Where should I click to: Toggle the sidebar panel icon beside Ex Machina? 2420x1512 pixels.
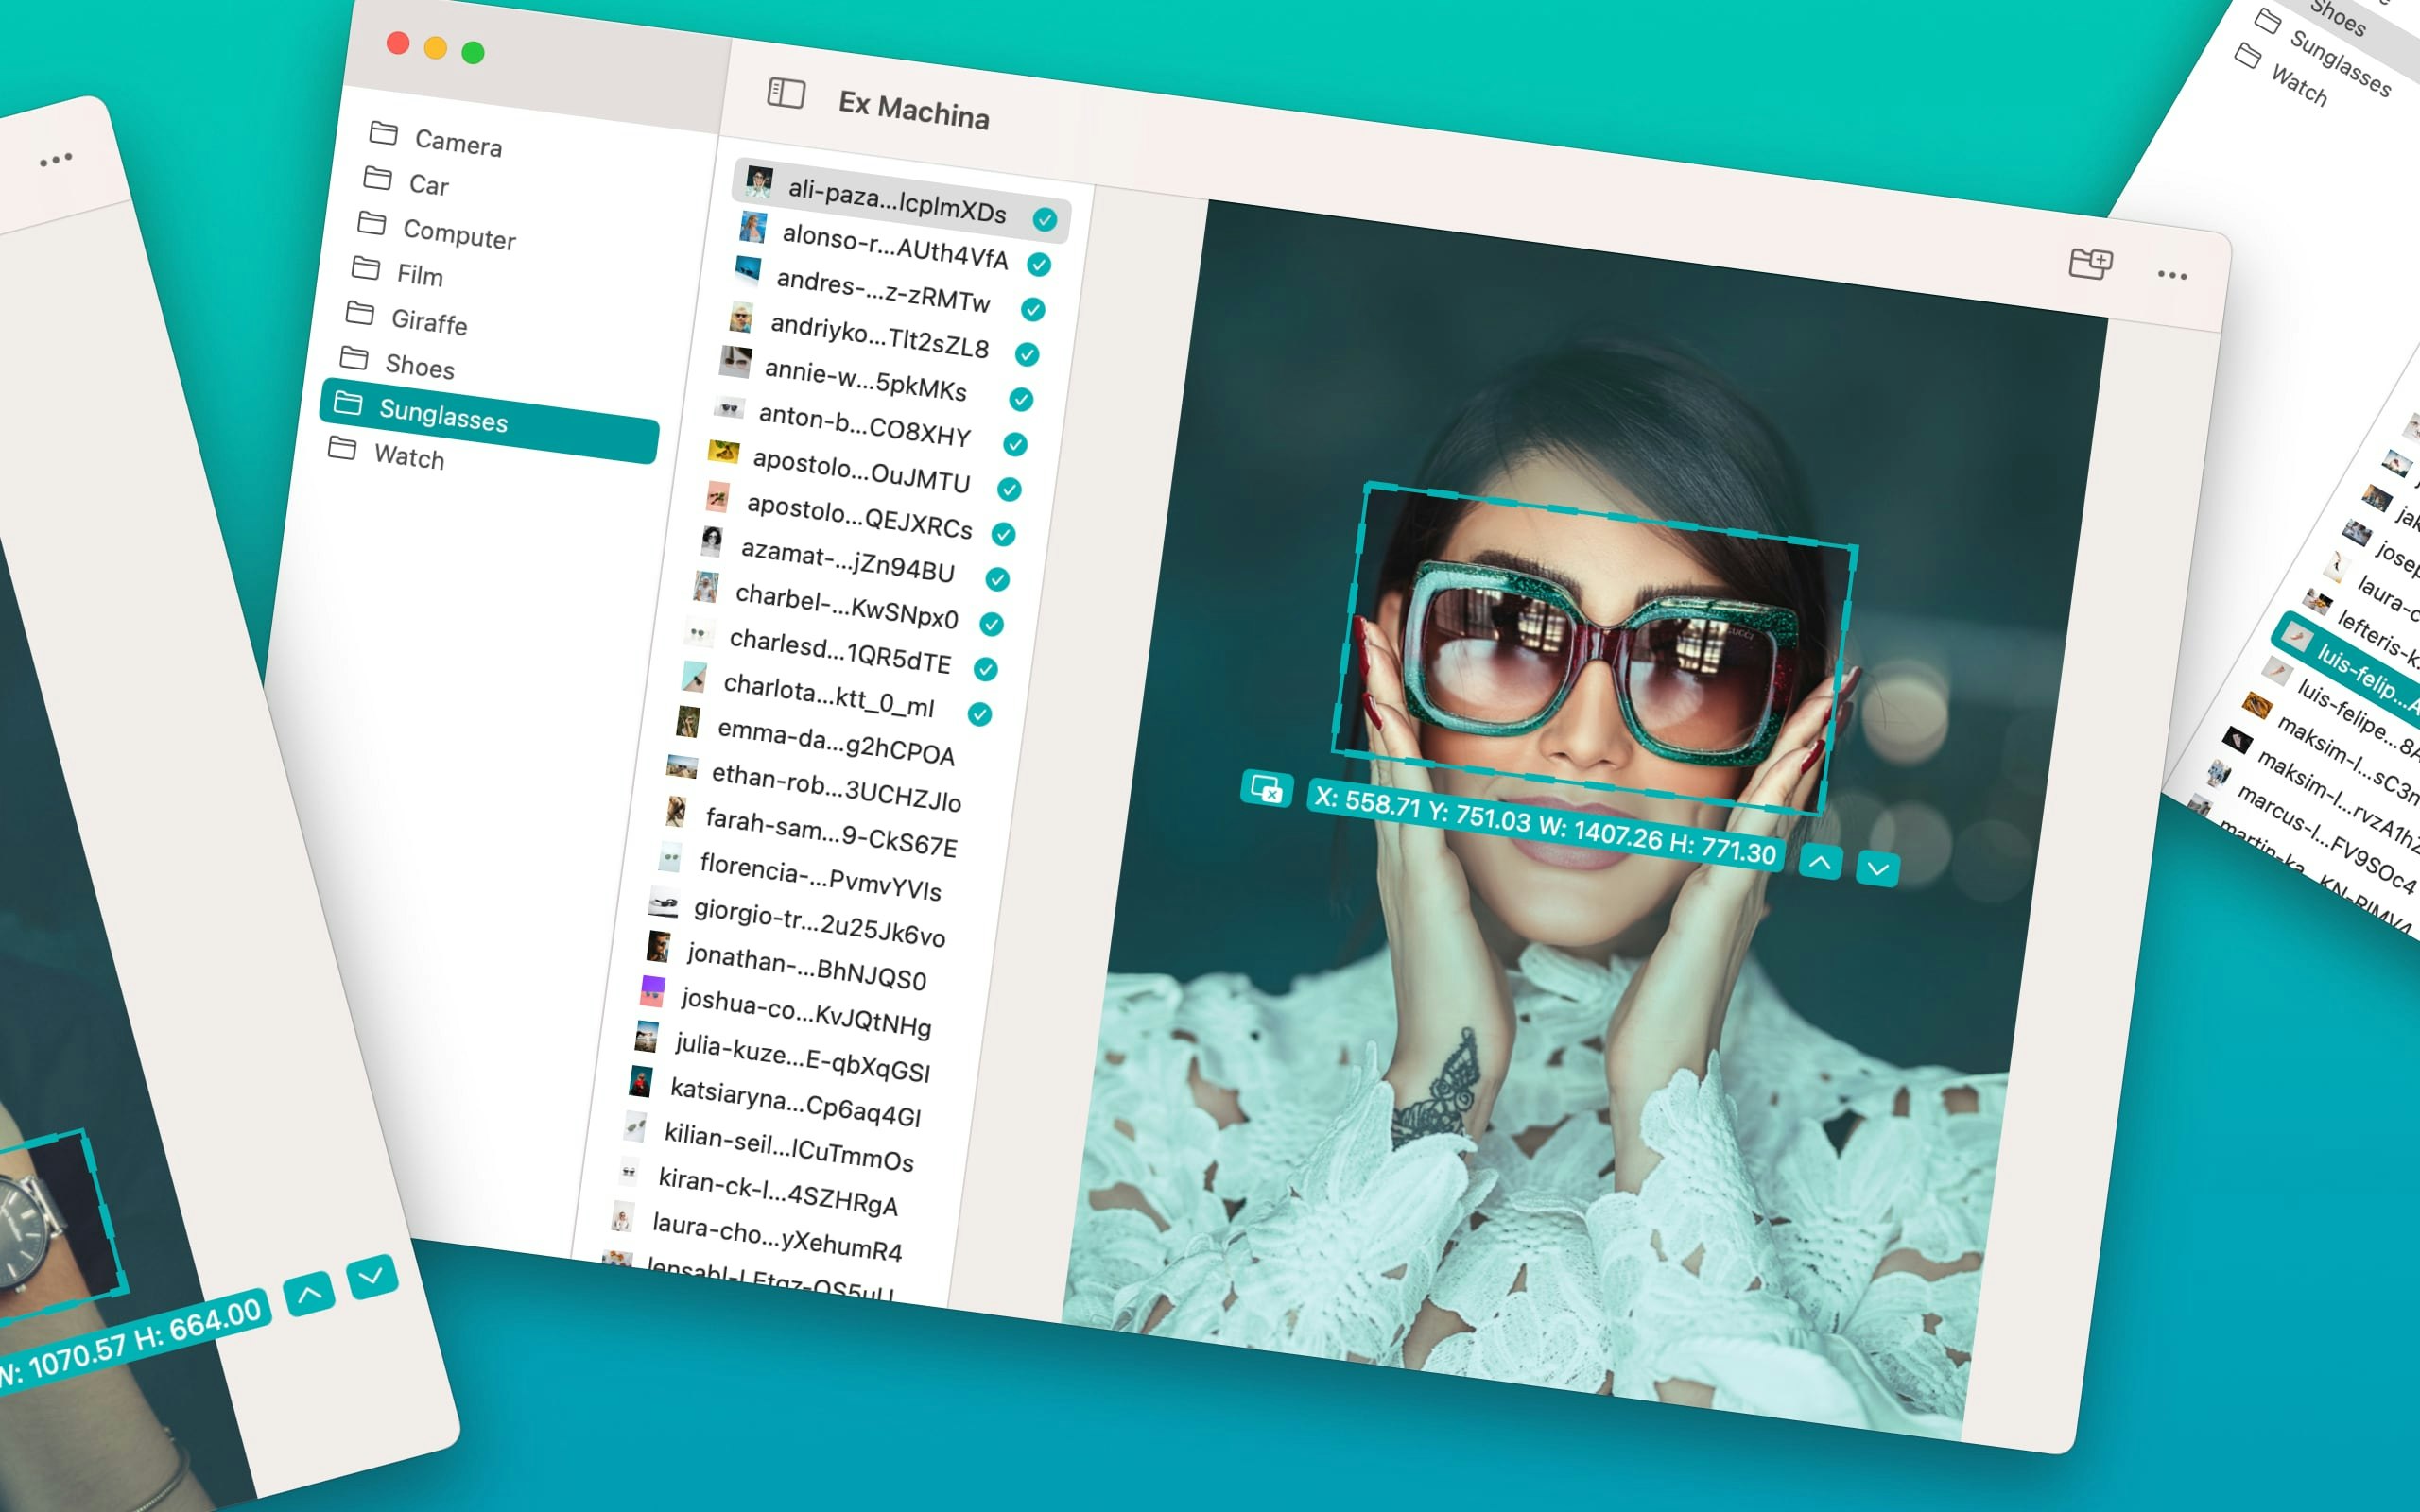[786, 93]
